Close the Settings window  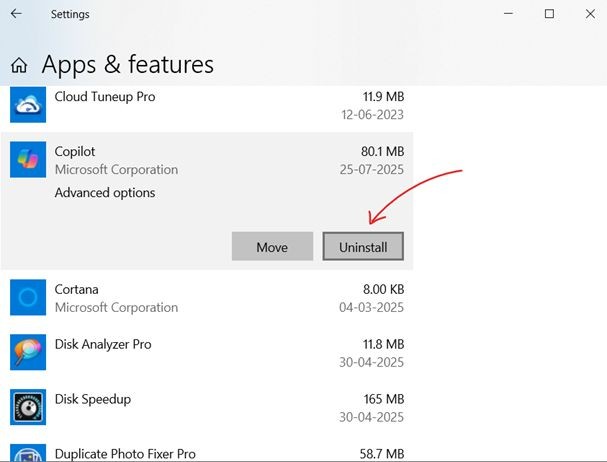(590, 14)
